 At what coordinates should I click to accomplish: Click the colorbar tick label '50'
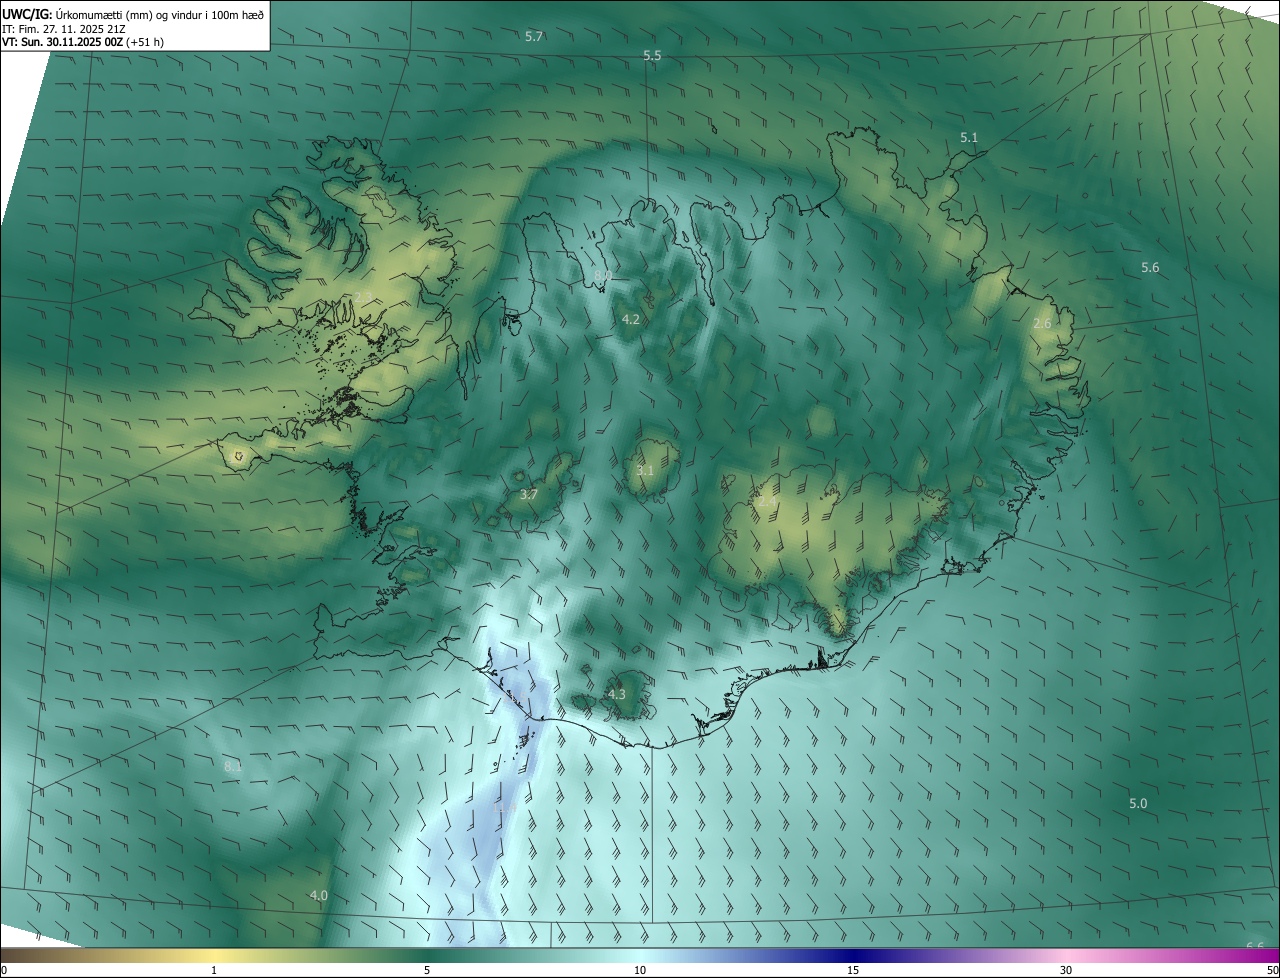(x=1272, y=970)
